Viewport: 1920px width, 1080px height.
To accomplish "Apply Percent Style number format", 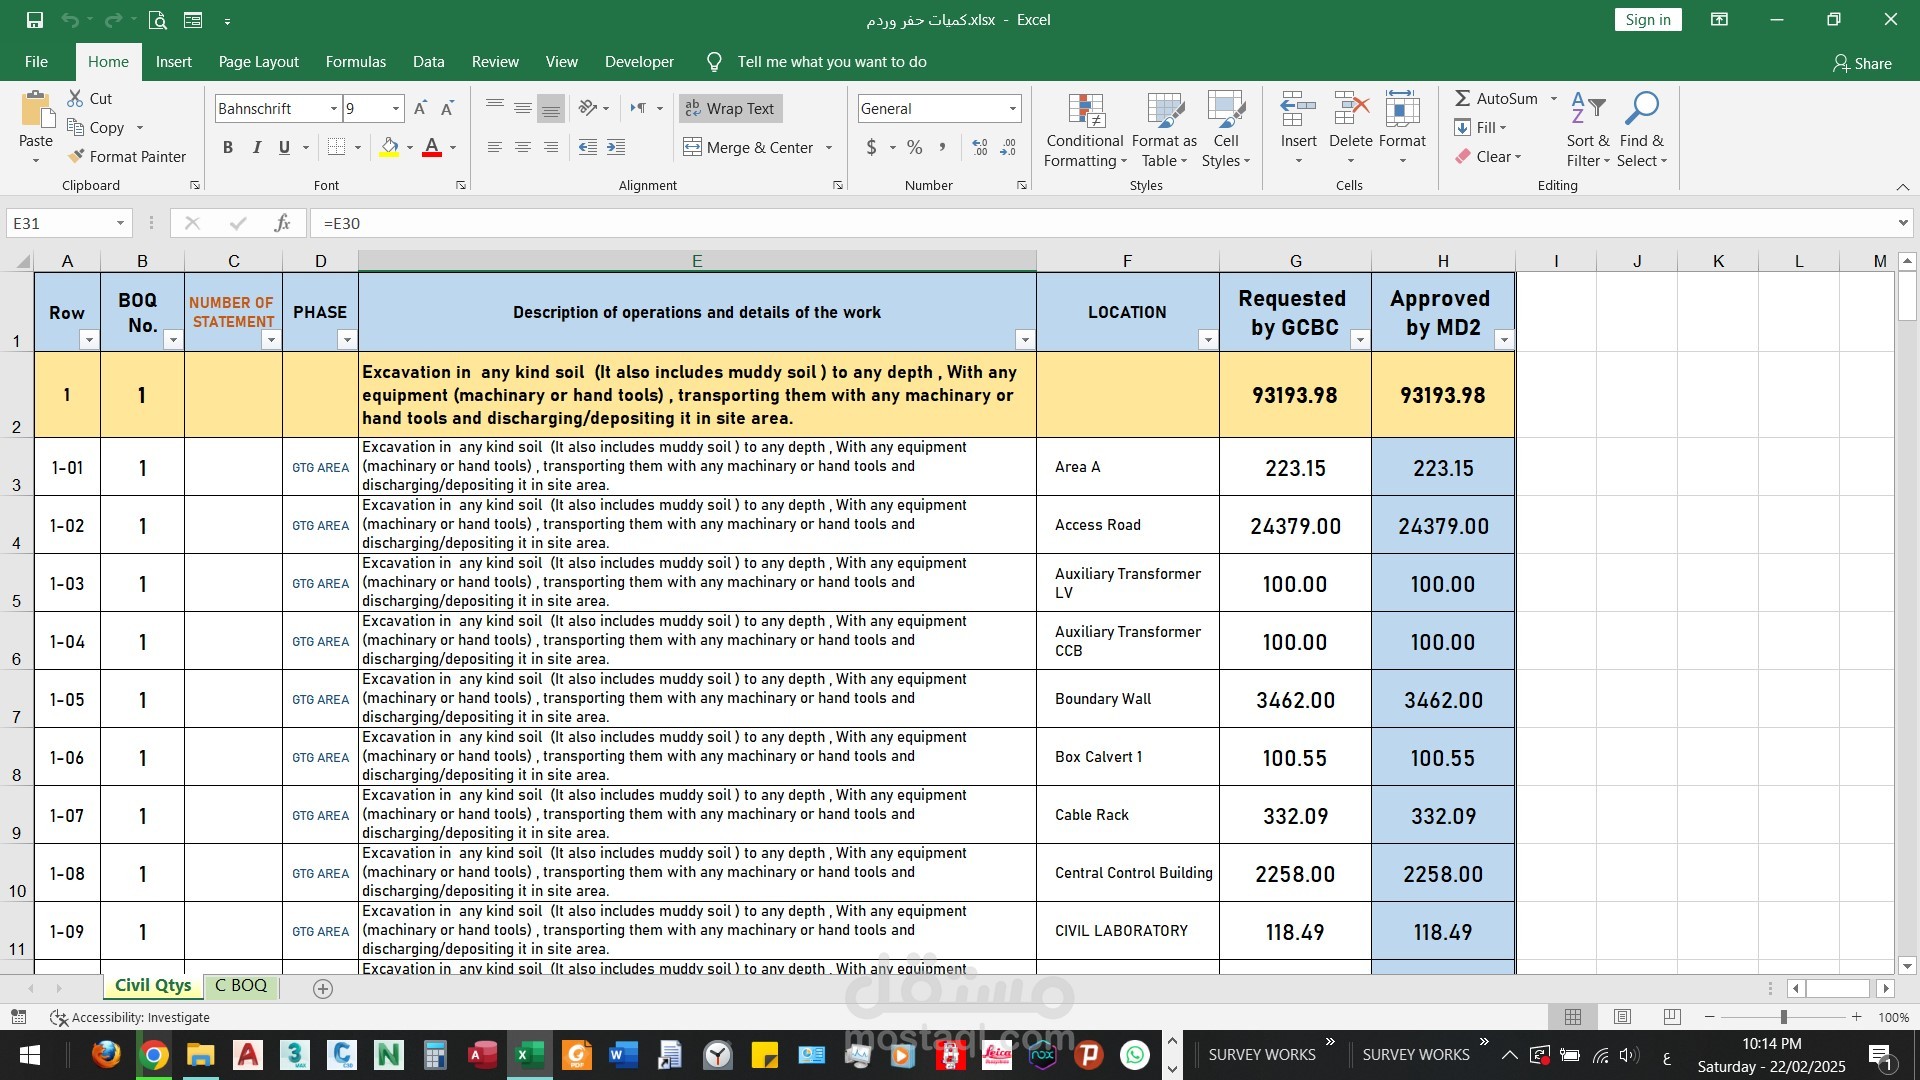I will pos(914,147).
